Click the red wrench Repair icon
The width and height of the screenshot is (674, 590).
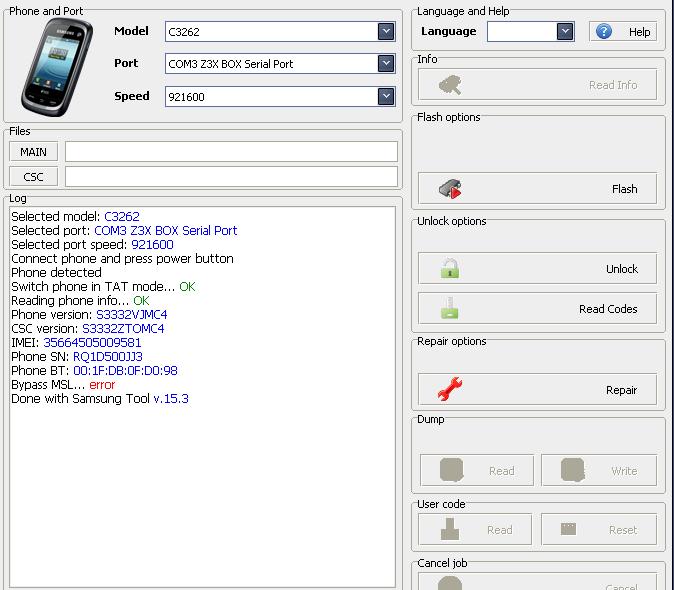[450, 389]
